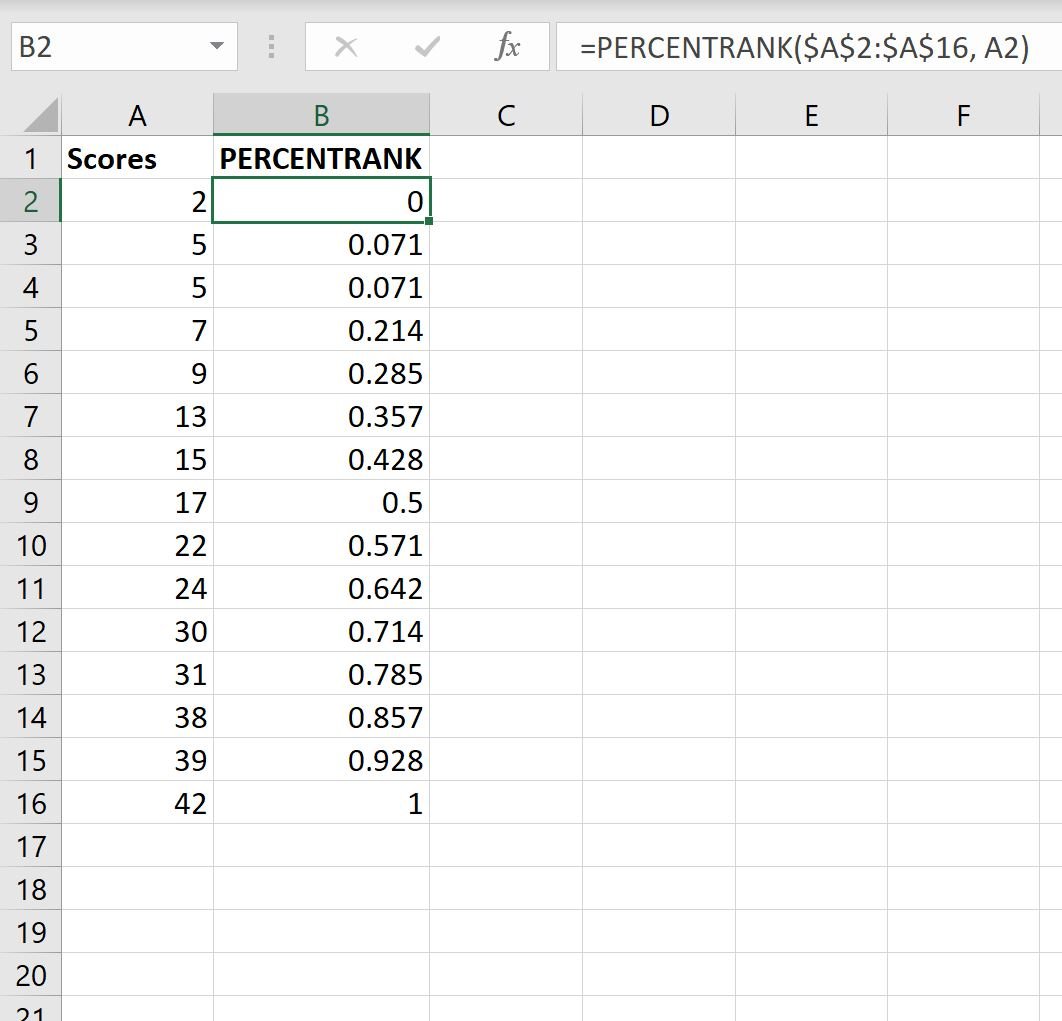Select the cell with score 2

pos(137,201)
